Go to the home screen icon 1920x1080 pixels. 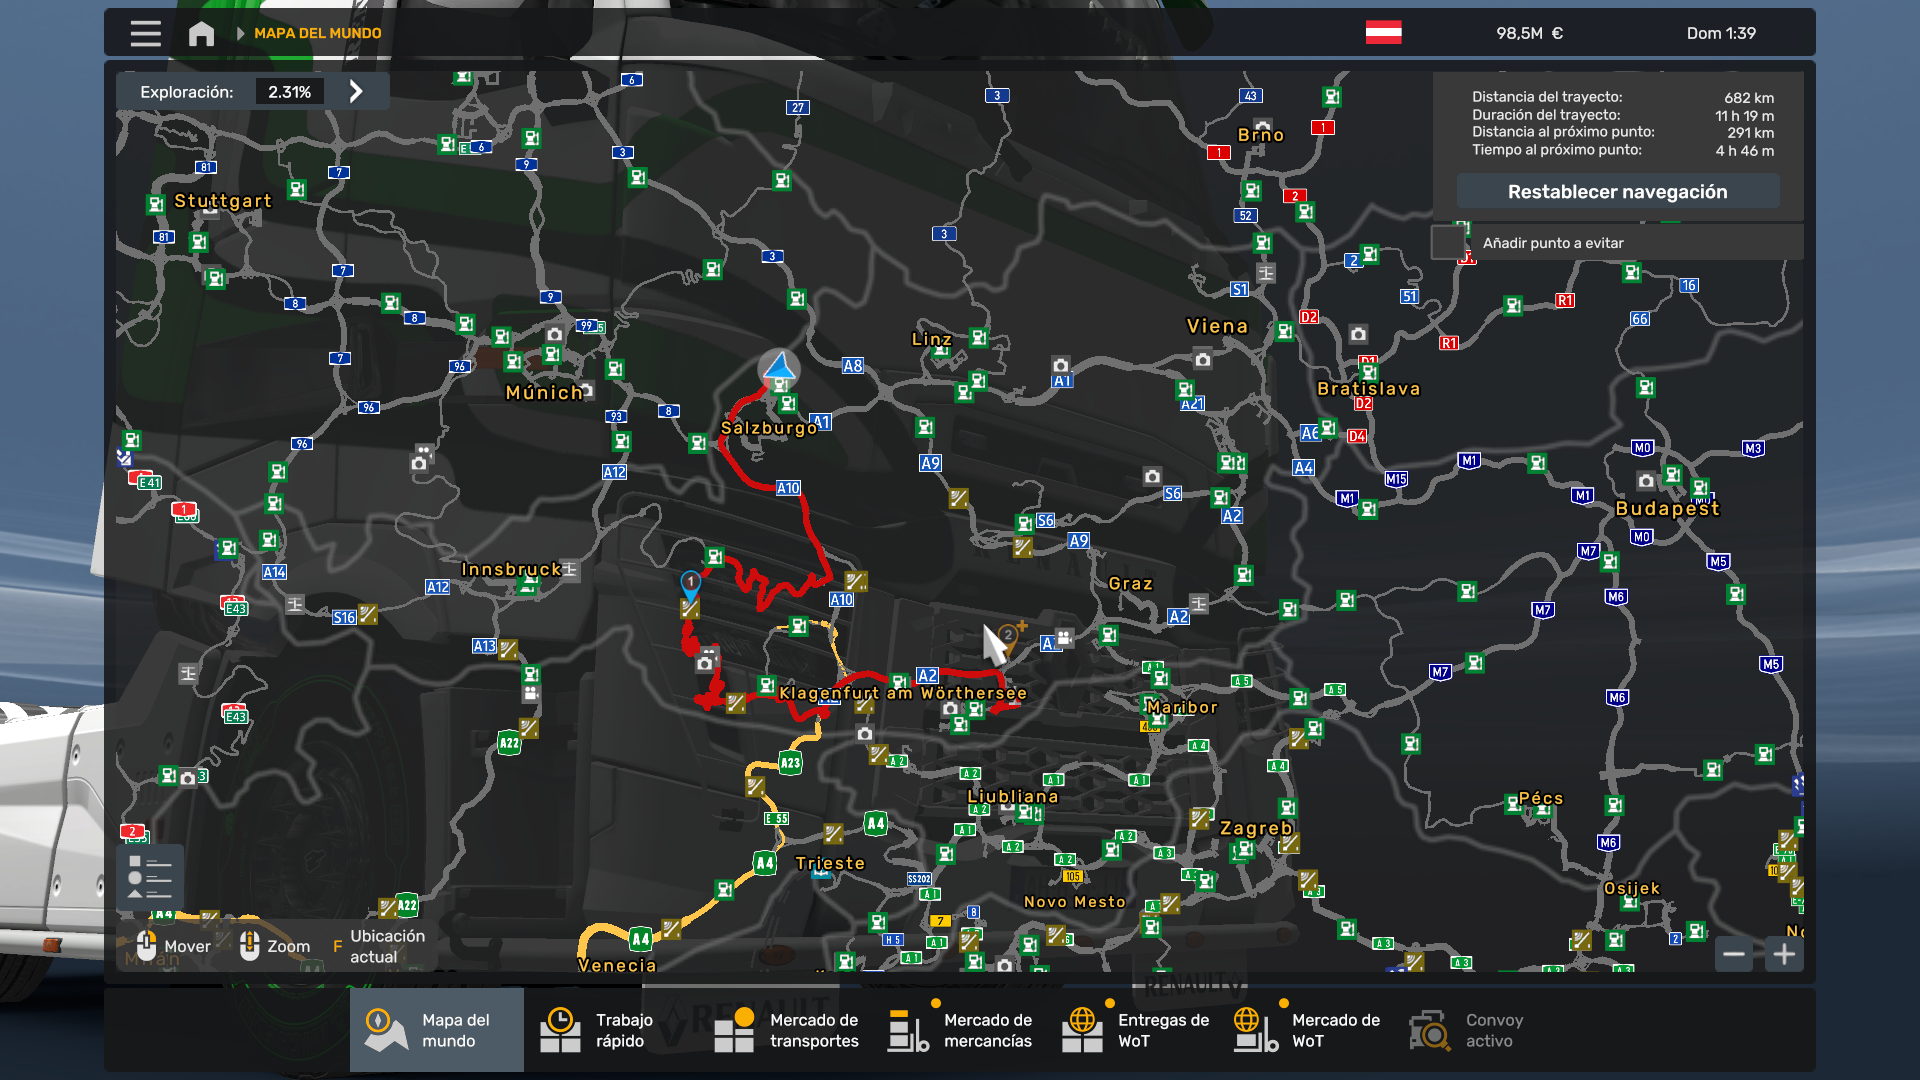point(201,33)
